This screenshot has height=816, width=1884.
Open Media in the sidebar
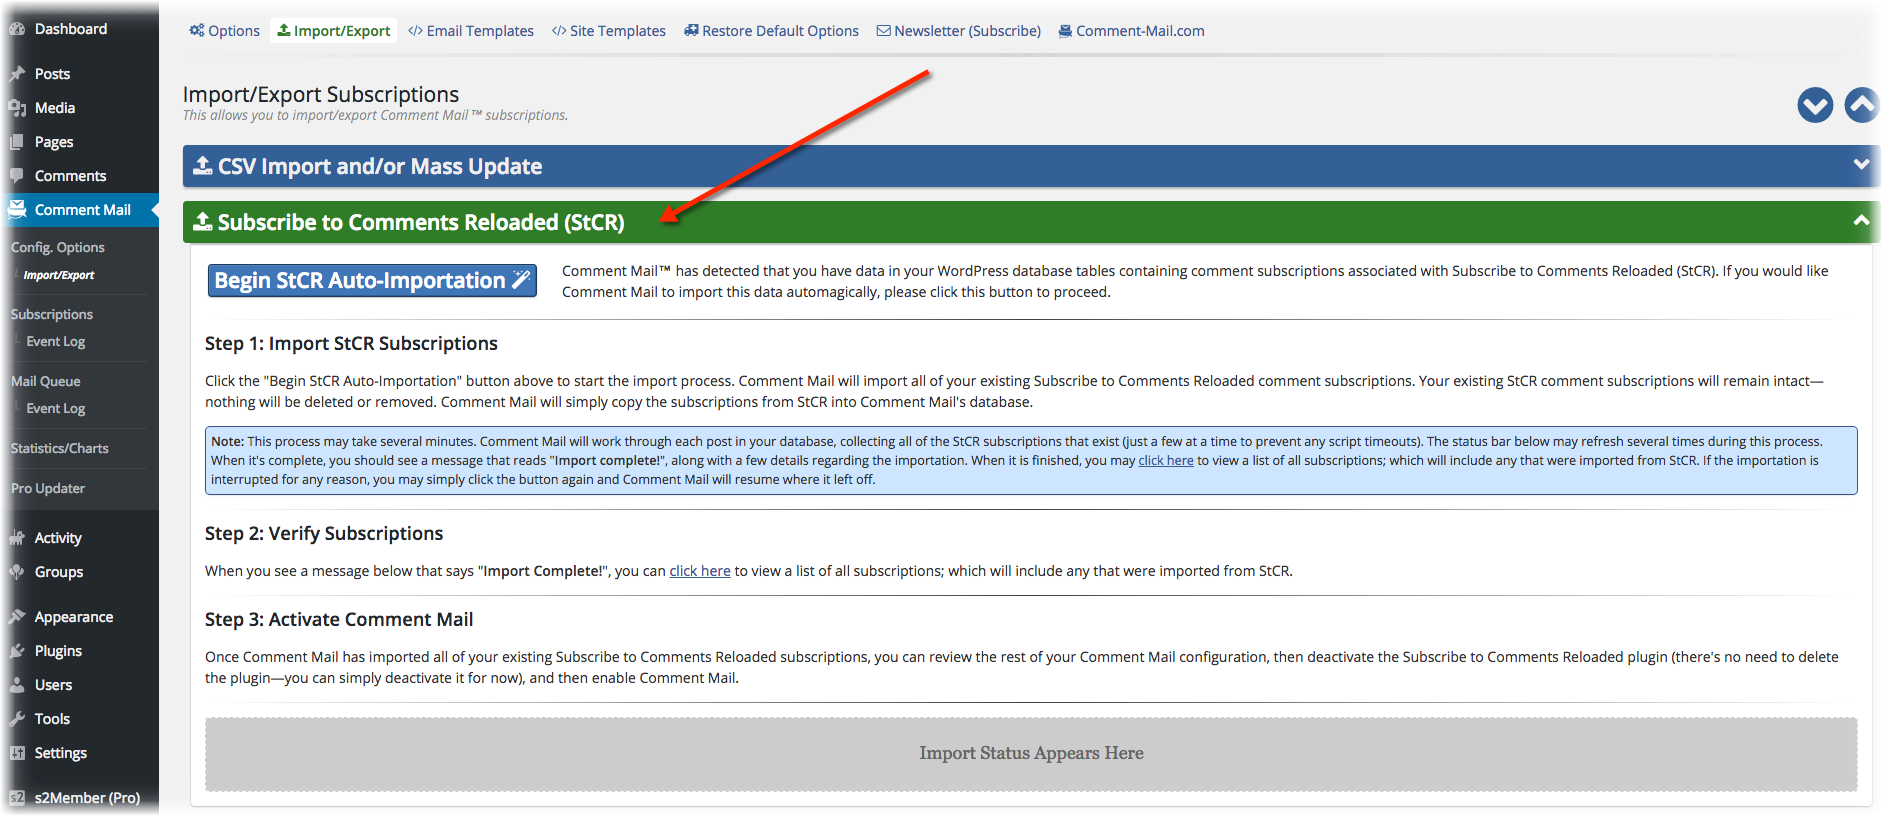pos(55,108)
